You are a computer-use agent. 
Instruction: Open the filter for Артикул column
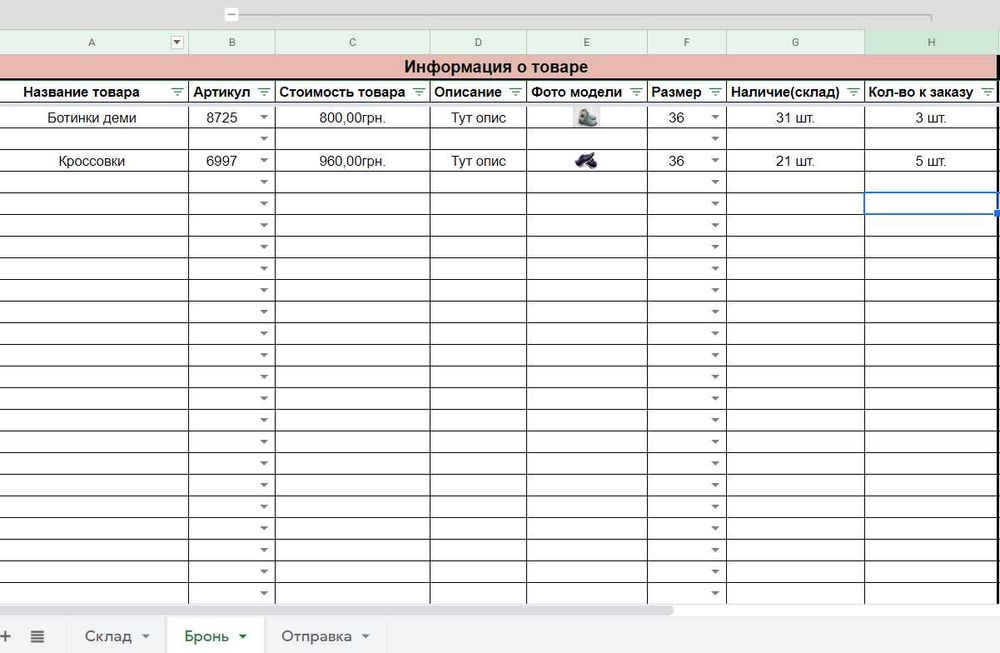point(264,92)
